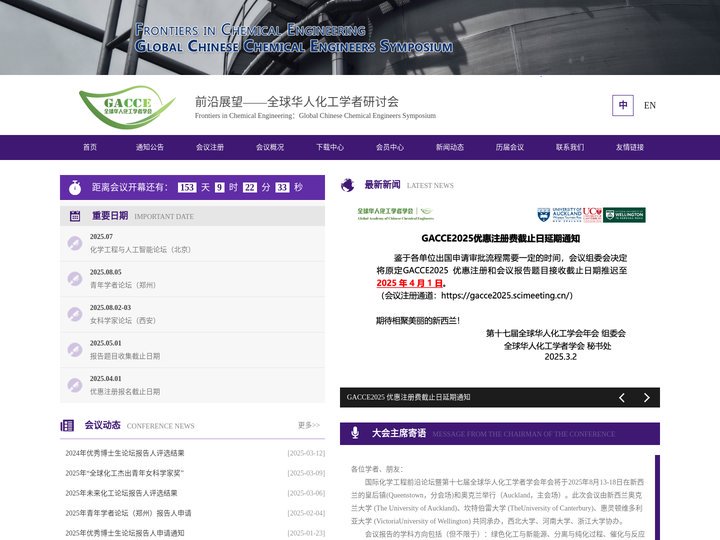
Task: Click the pencil icon for 2025.05.01 entry
Action: click(x=75, y=349)
